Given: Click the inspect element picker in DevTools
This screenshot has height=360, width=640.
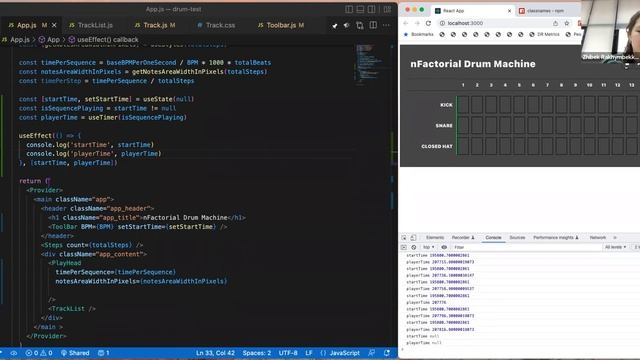Looking at the screenshot, I should [404, 238].
